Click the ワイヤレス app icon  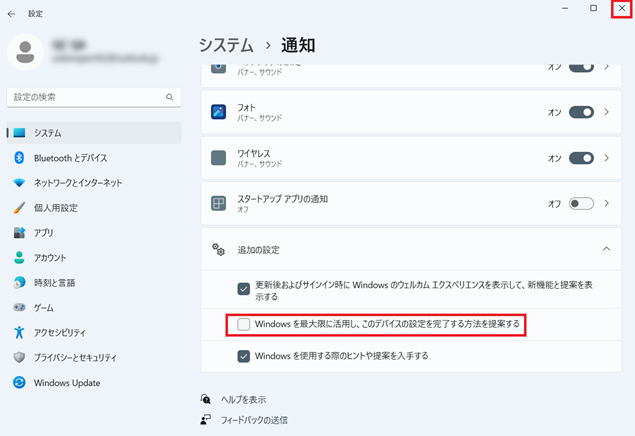pyautogui.click(x=219, y=158)
